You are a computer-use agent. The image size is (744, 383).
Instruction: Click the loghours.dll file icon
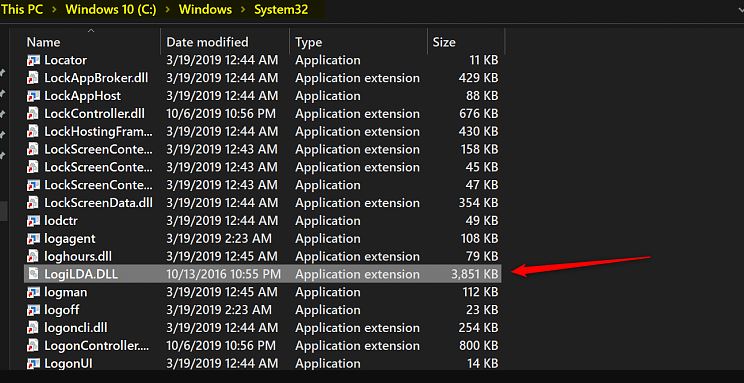[x=33, y=257]
